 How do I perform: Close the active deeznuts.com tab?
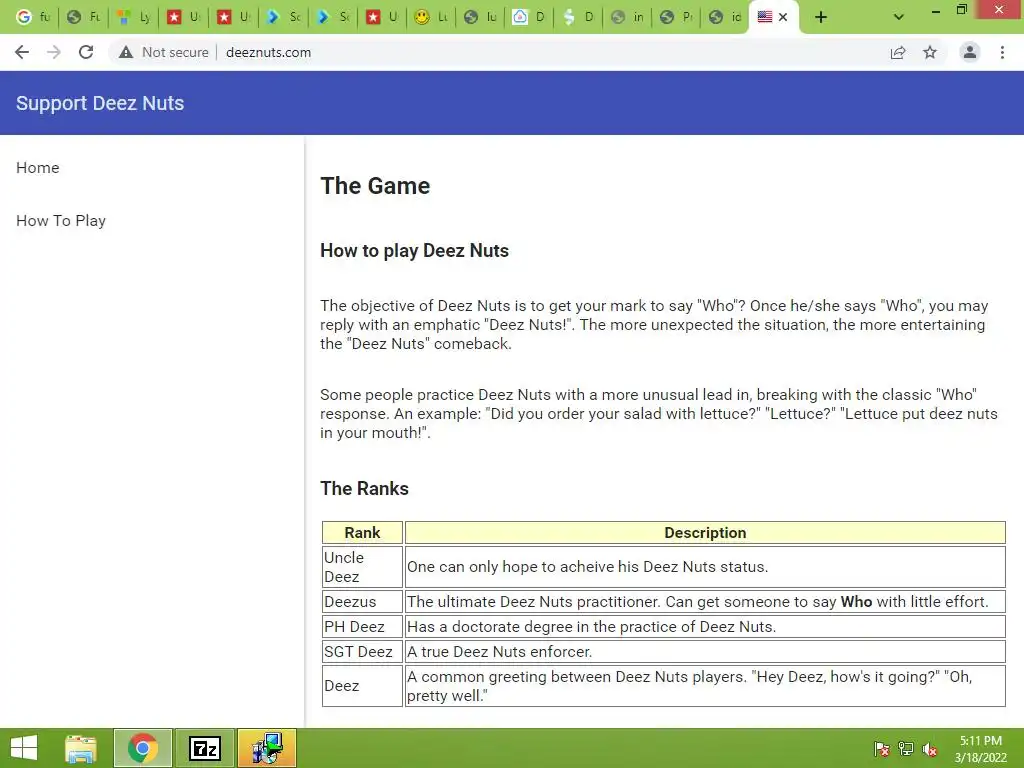pyautogui.click(x=783, y=17)
